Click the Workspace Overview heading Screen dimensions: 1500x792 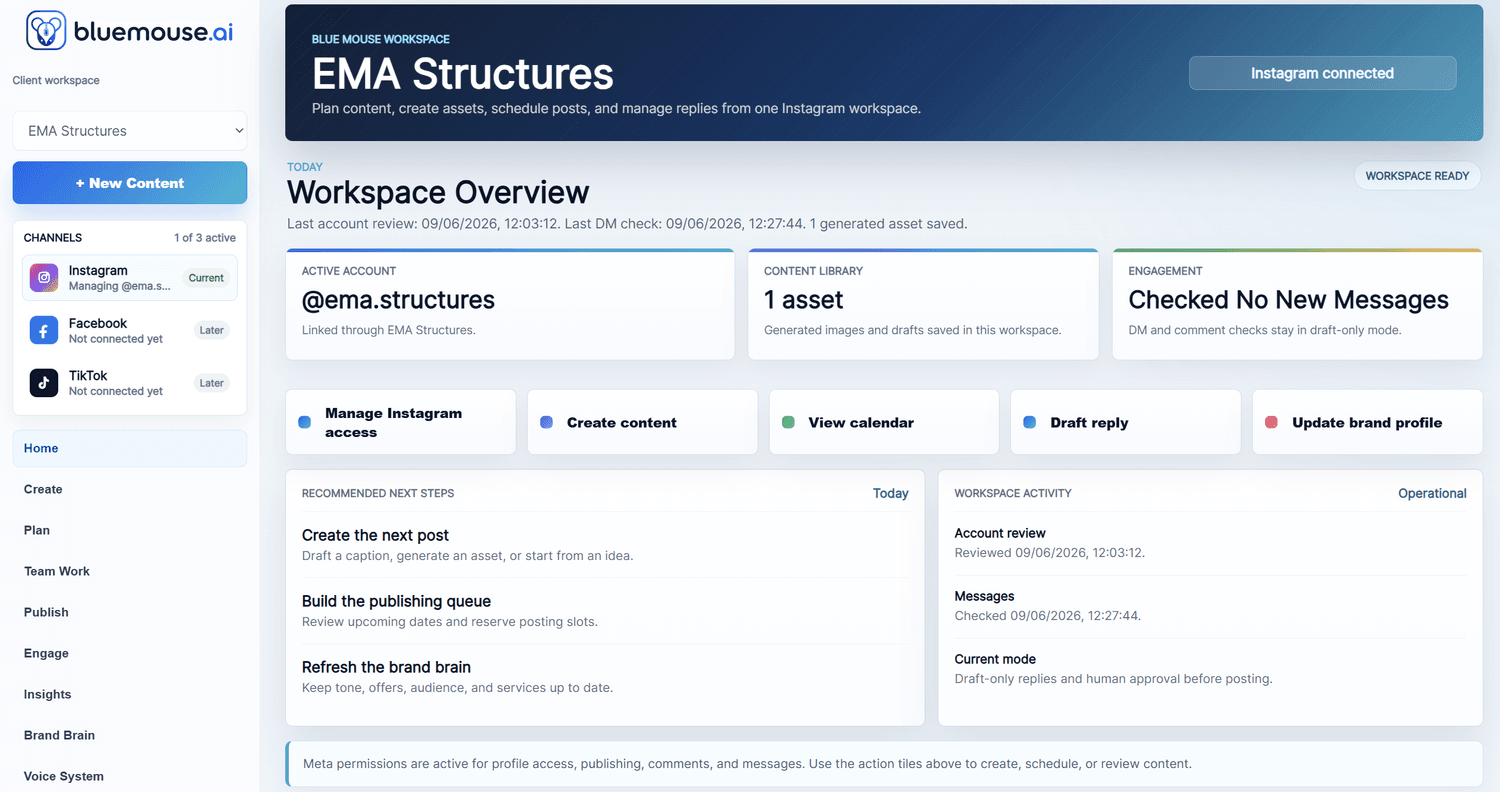438,192
